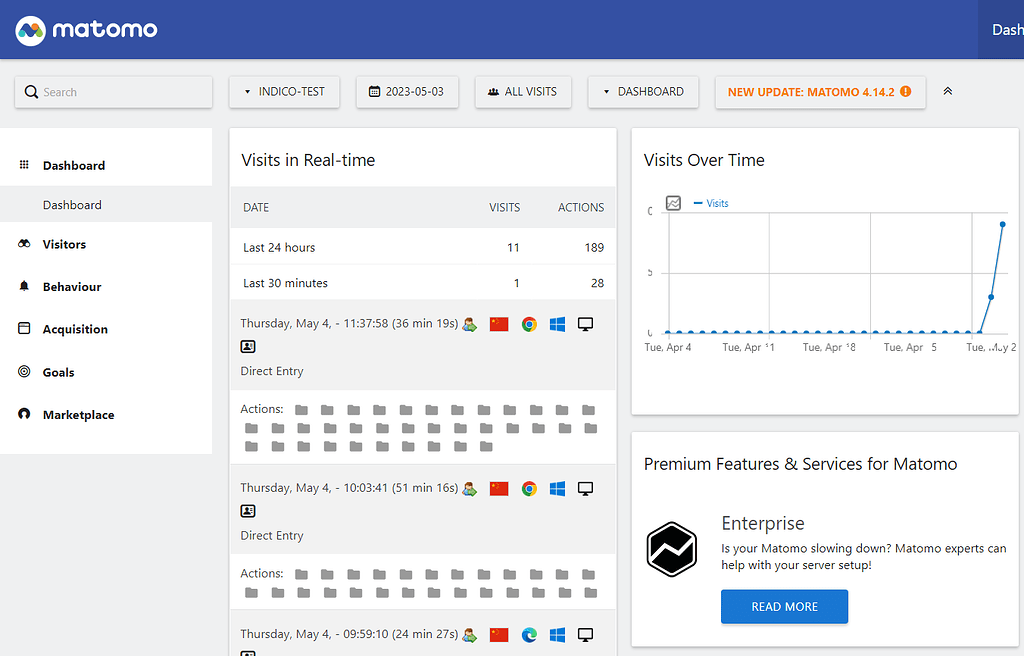Click the Windows OS icon on the 11:37:58 visit
The height and width of the screenshot is (656, 1024).
coord(557,324)
